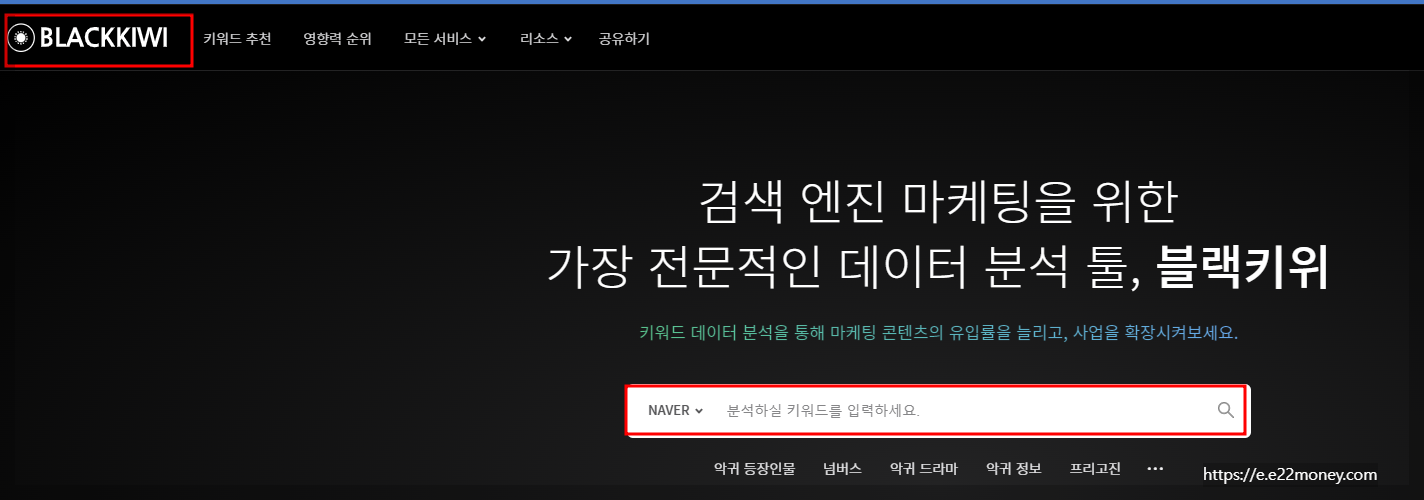This screenshot has width=1424, height=500.
Task: Select the 넘버스 suggested keyword
Action: (843, 468)
